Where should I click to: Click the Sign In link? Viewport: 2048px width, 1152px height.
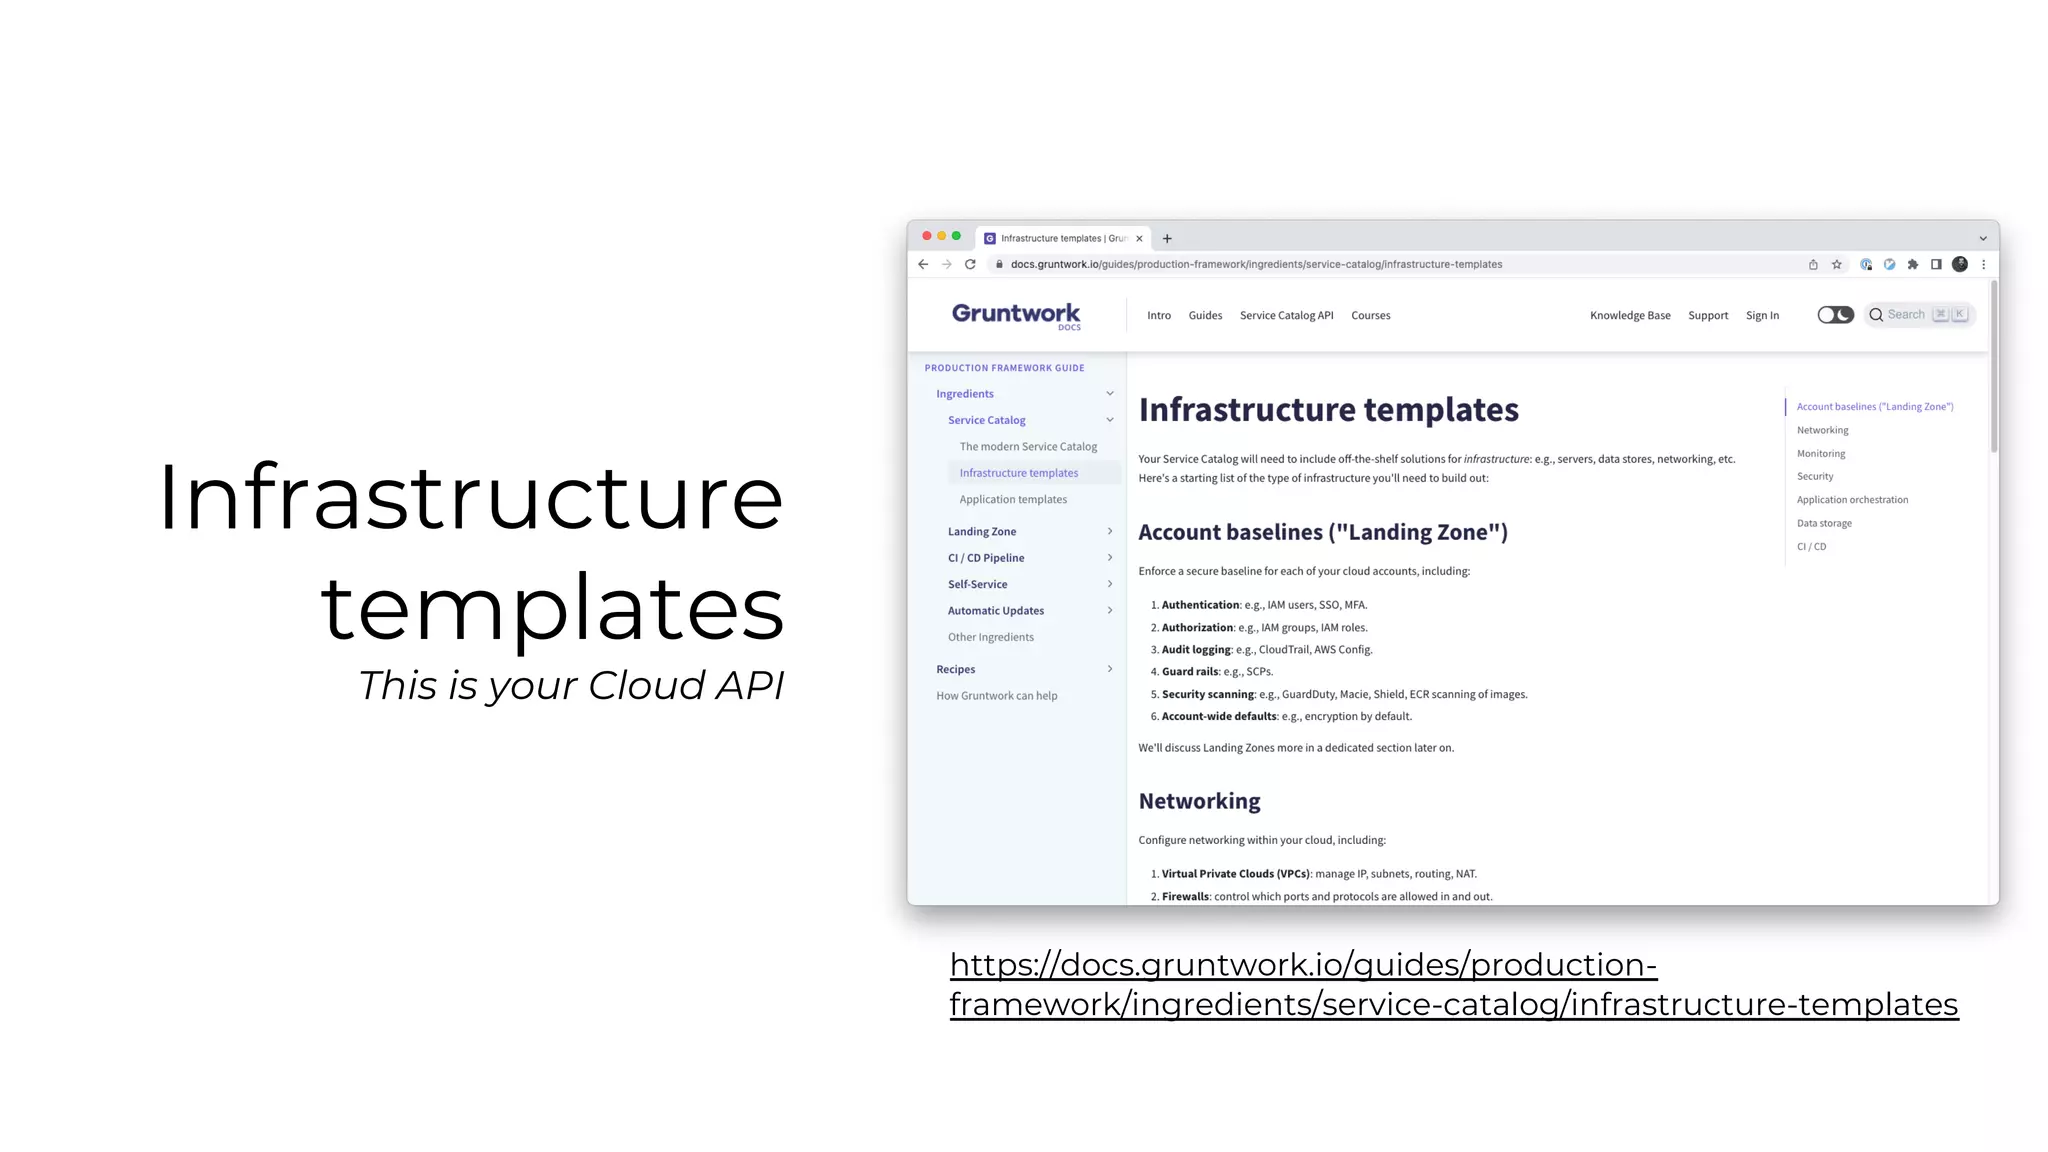[x=1762, y=315]
